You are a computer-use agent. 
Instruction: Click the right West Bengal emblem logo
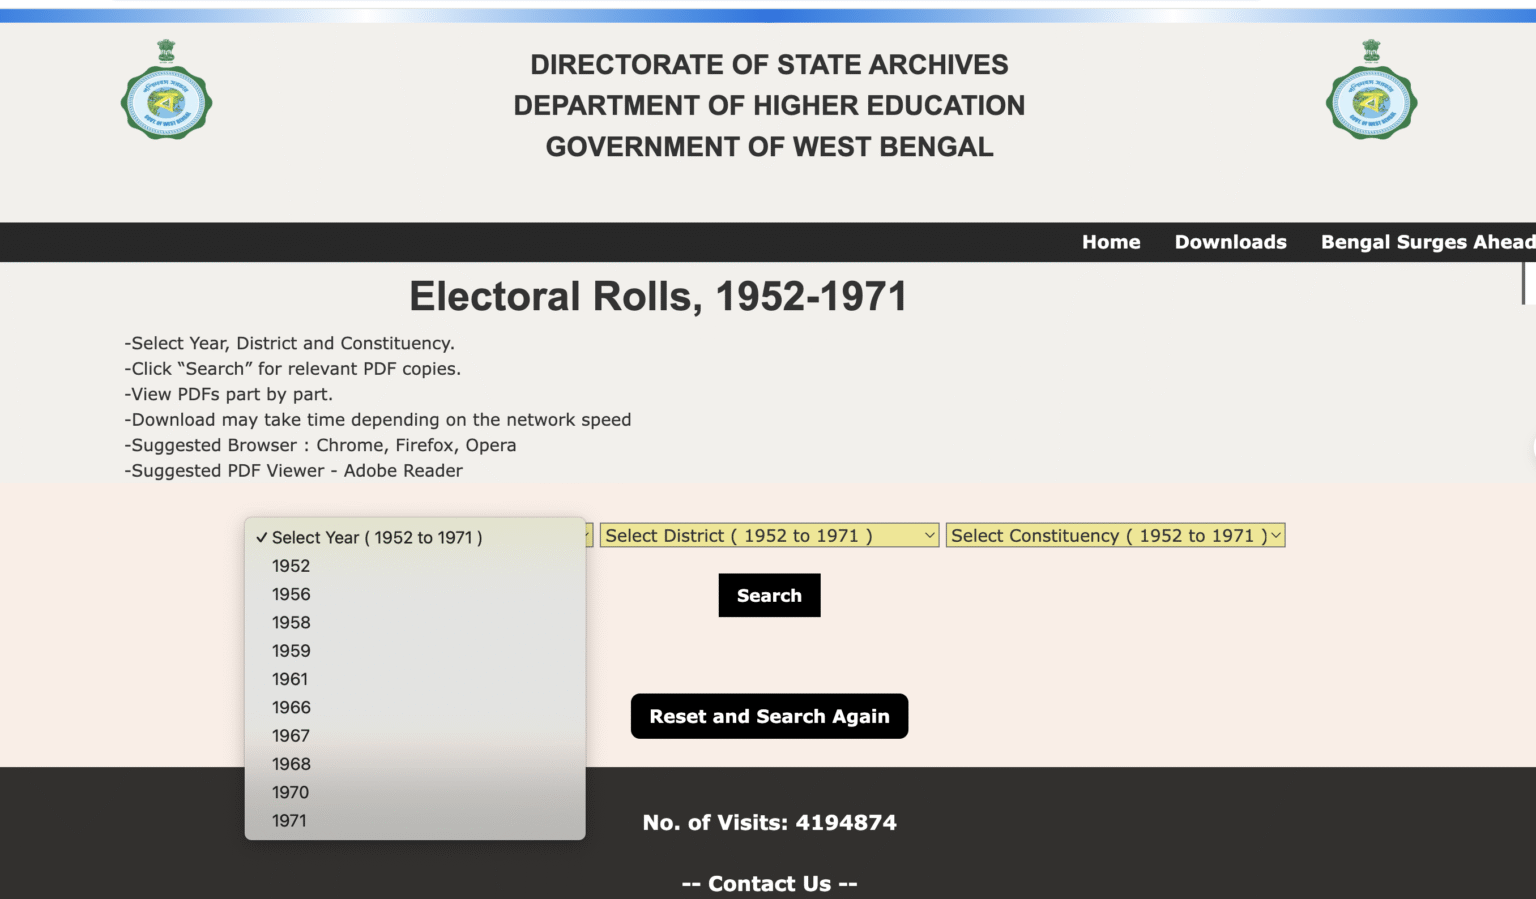[x=1371, y=92]
